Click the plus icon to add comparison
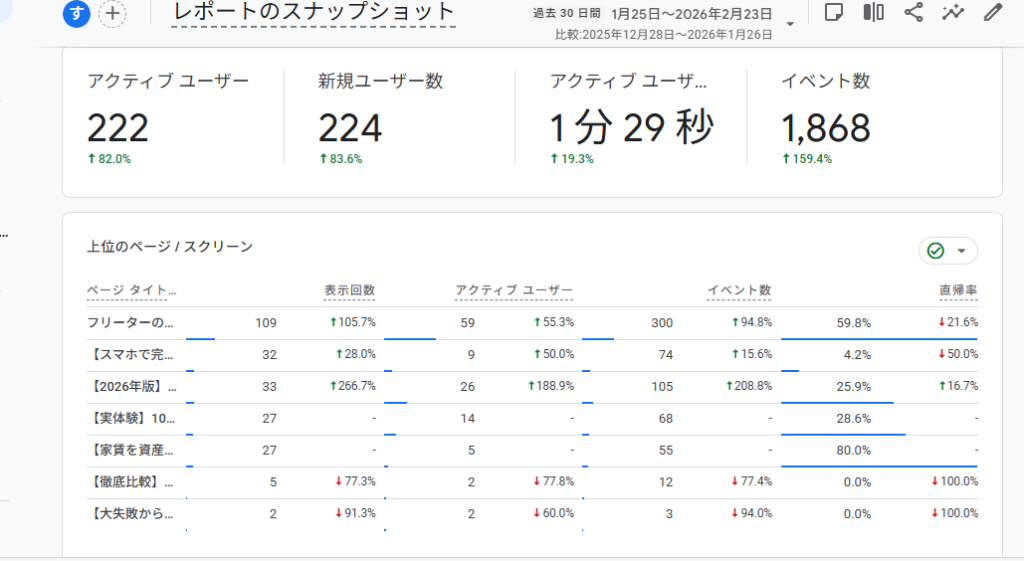Image resolution: width=1024 pixels, height=561 pixels. click(x=114, y=13)
